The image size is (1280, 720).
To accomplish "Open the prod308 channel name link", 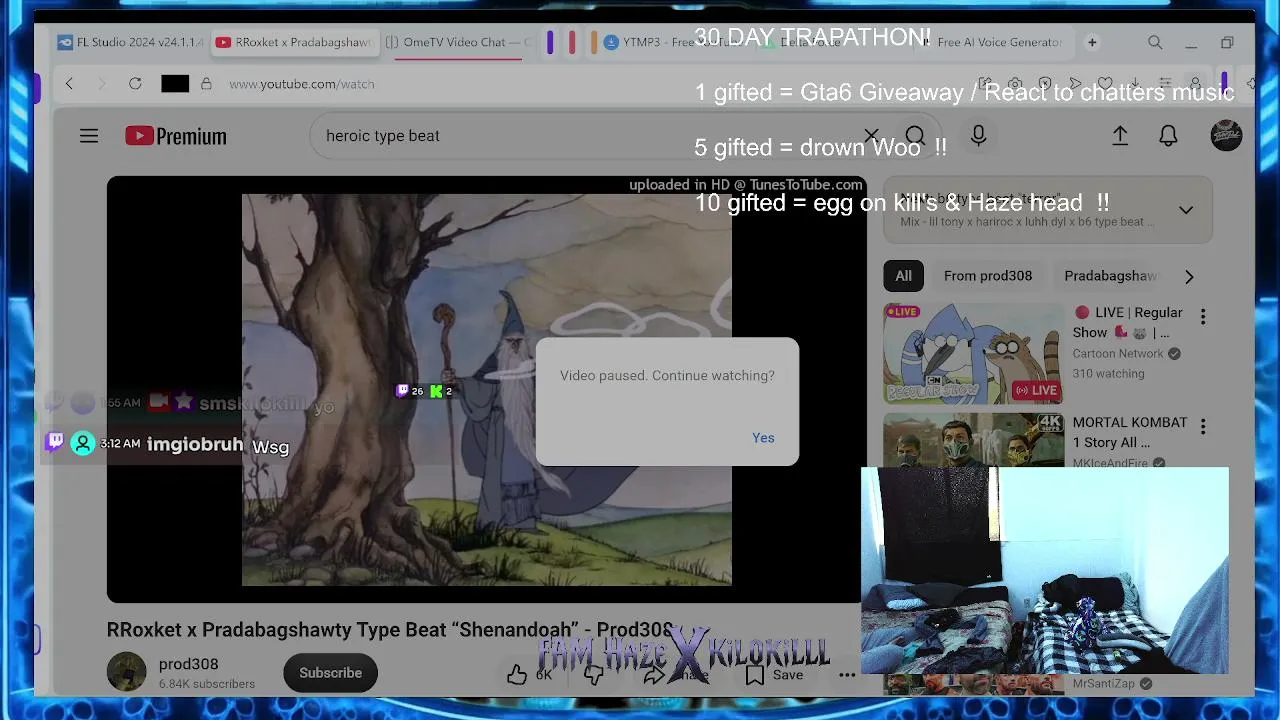I will point(188,664).
